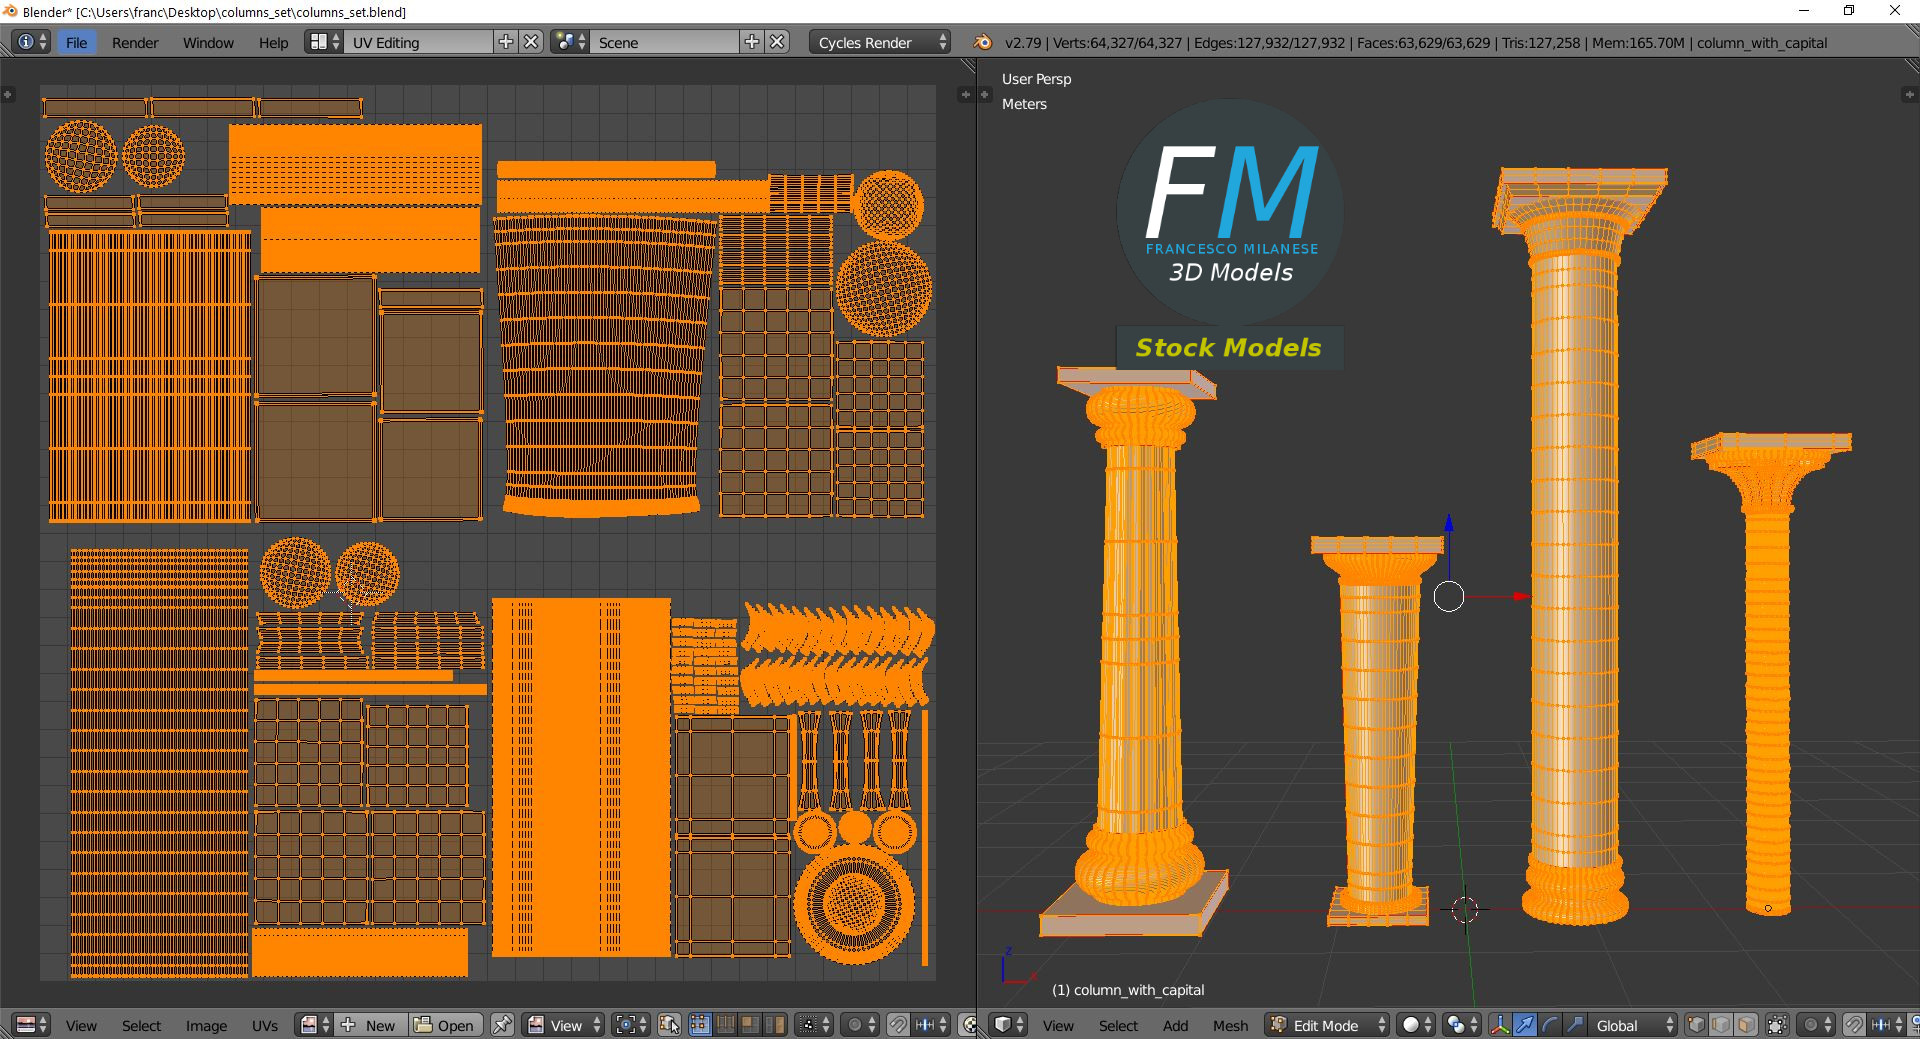Toggle snapping magnet in 3D viewport
This screenshot has height=1039, width=1920.
[x=1854, y=1025]
